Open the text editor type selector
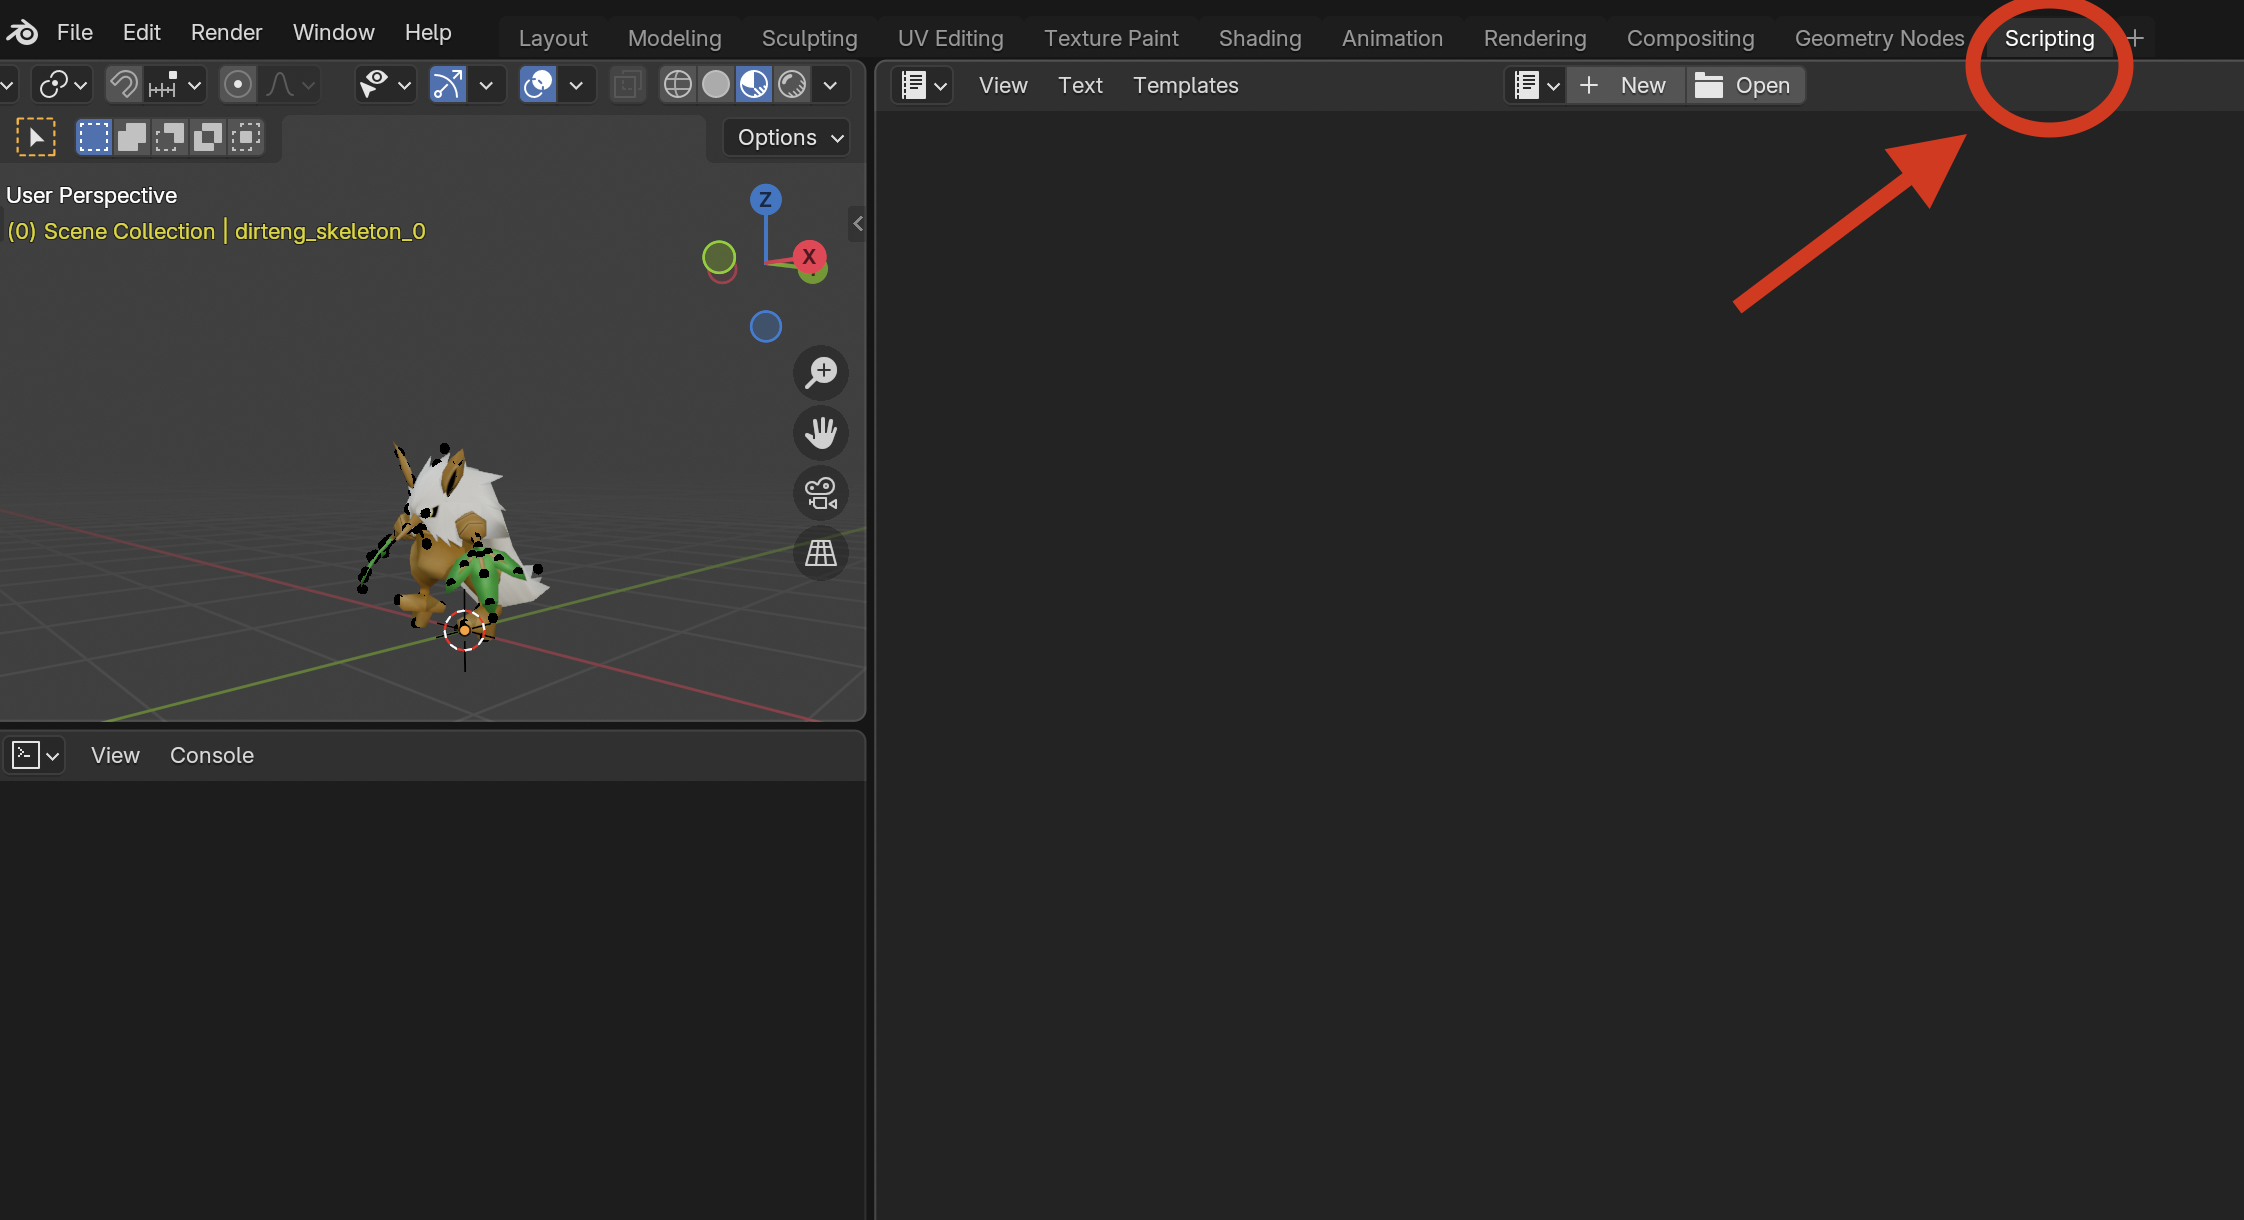Viewport: 2244px width, 1220px height. coord(923,86)
